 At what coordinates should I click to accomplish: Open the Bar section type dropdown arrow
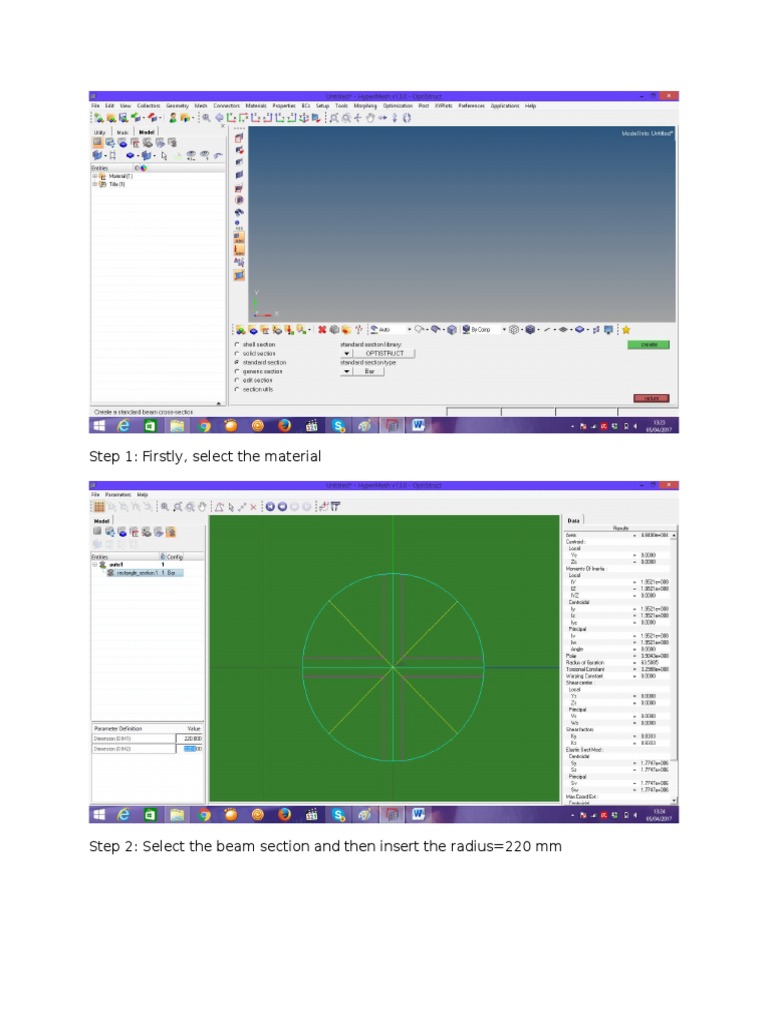point(347,372)
